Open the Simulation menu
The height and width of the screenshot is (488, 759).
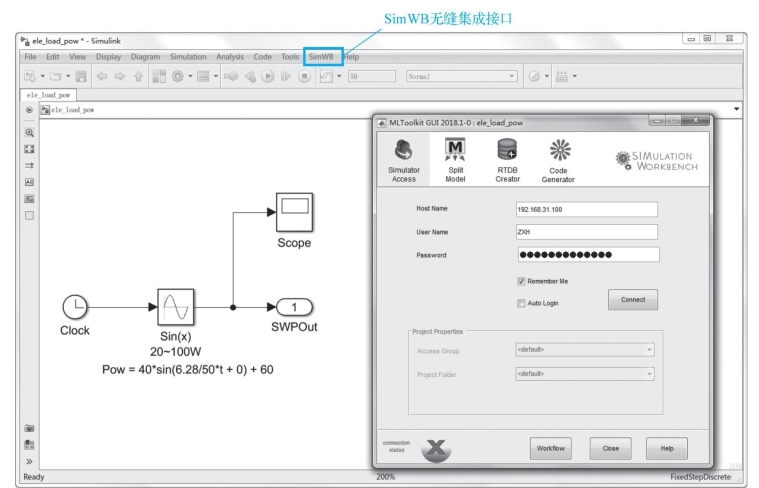(x=188, y=57)
